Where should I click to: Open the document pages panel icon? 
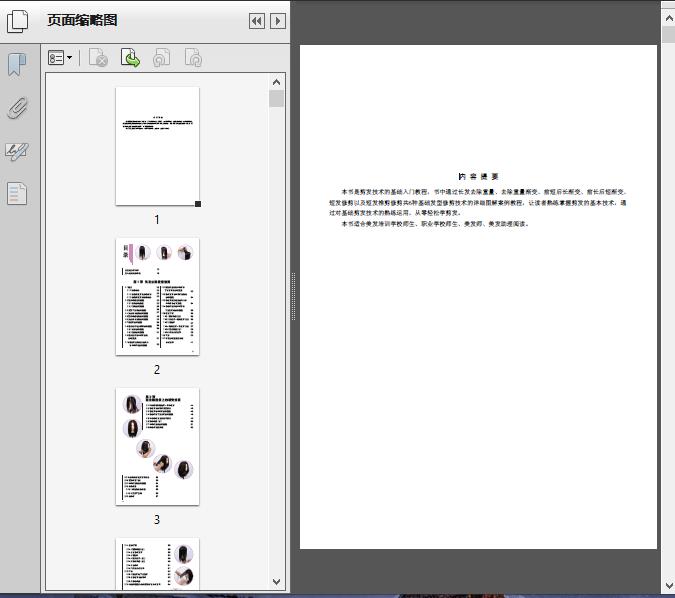point(17,193)
